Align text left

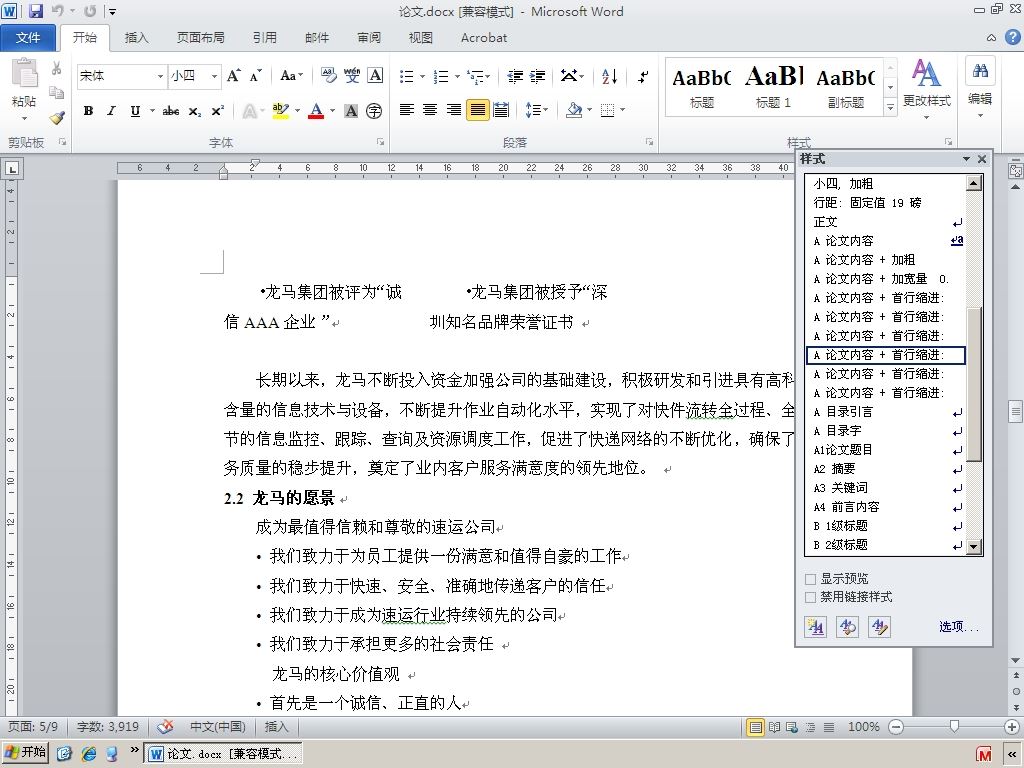[x=407, y=110]
